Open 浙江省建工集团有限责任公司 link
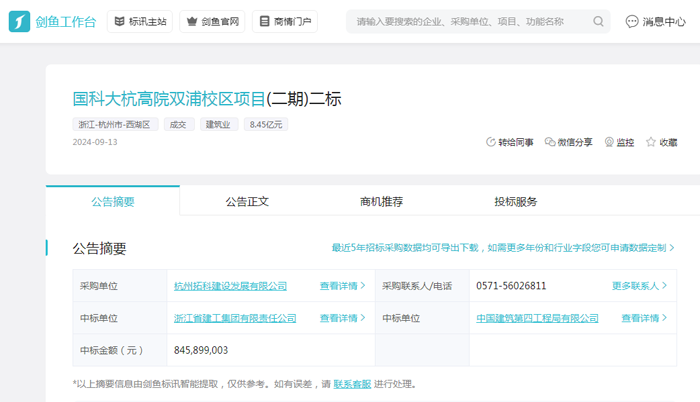The width and height of the screenshot is (700, 402). (235, 318)
